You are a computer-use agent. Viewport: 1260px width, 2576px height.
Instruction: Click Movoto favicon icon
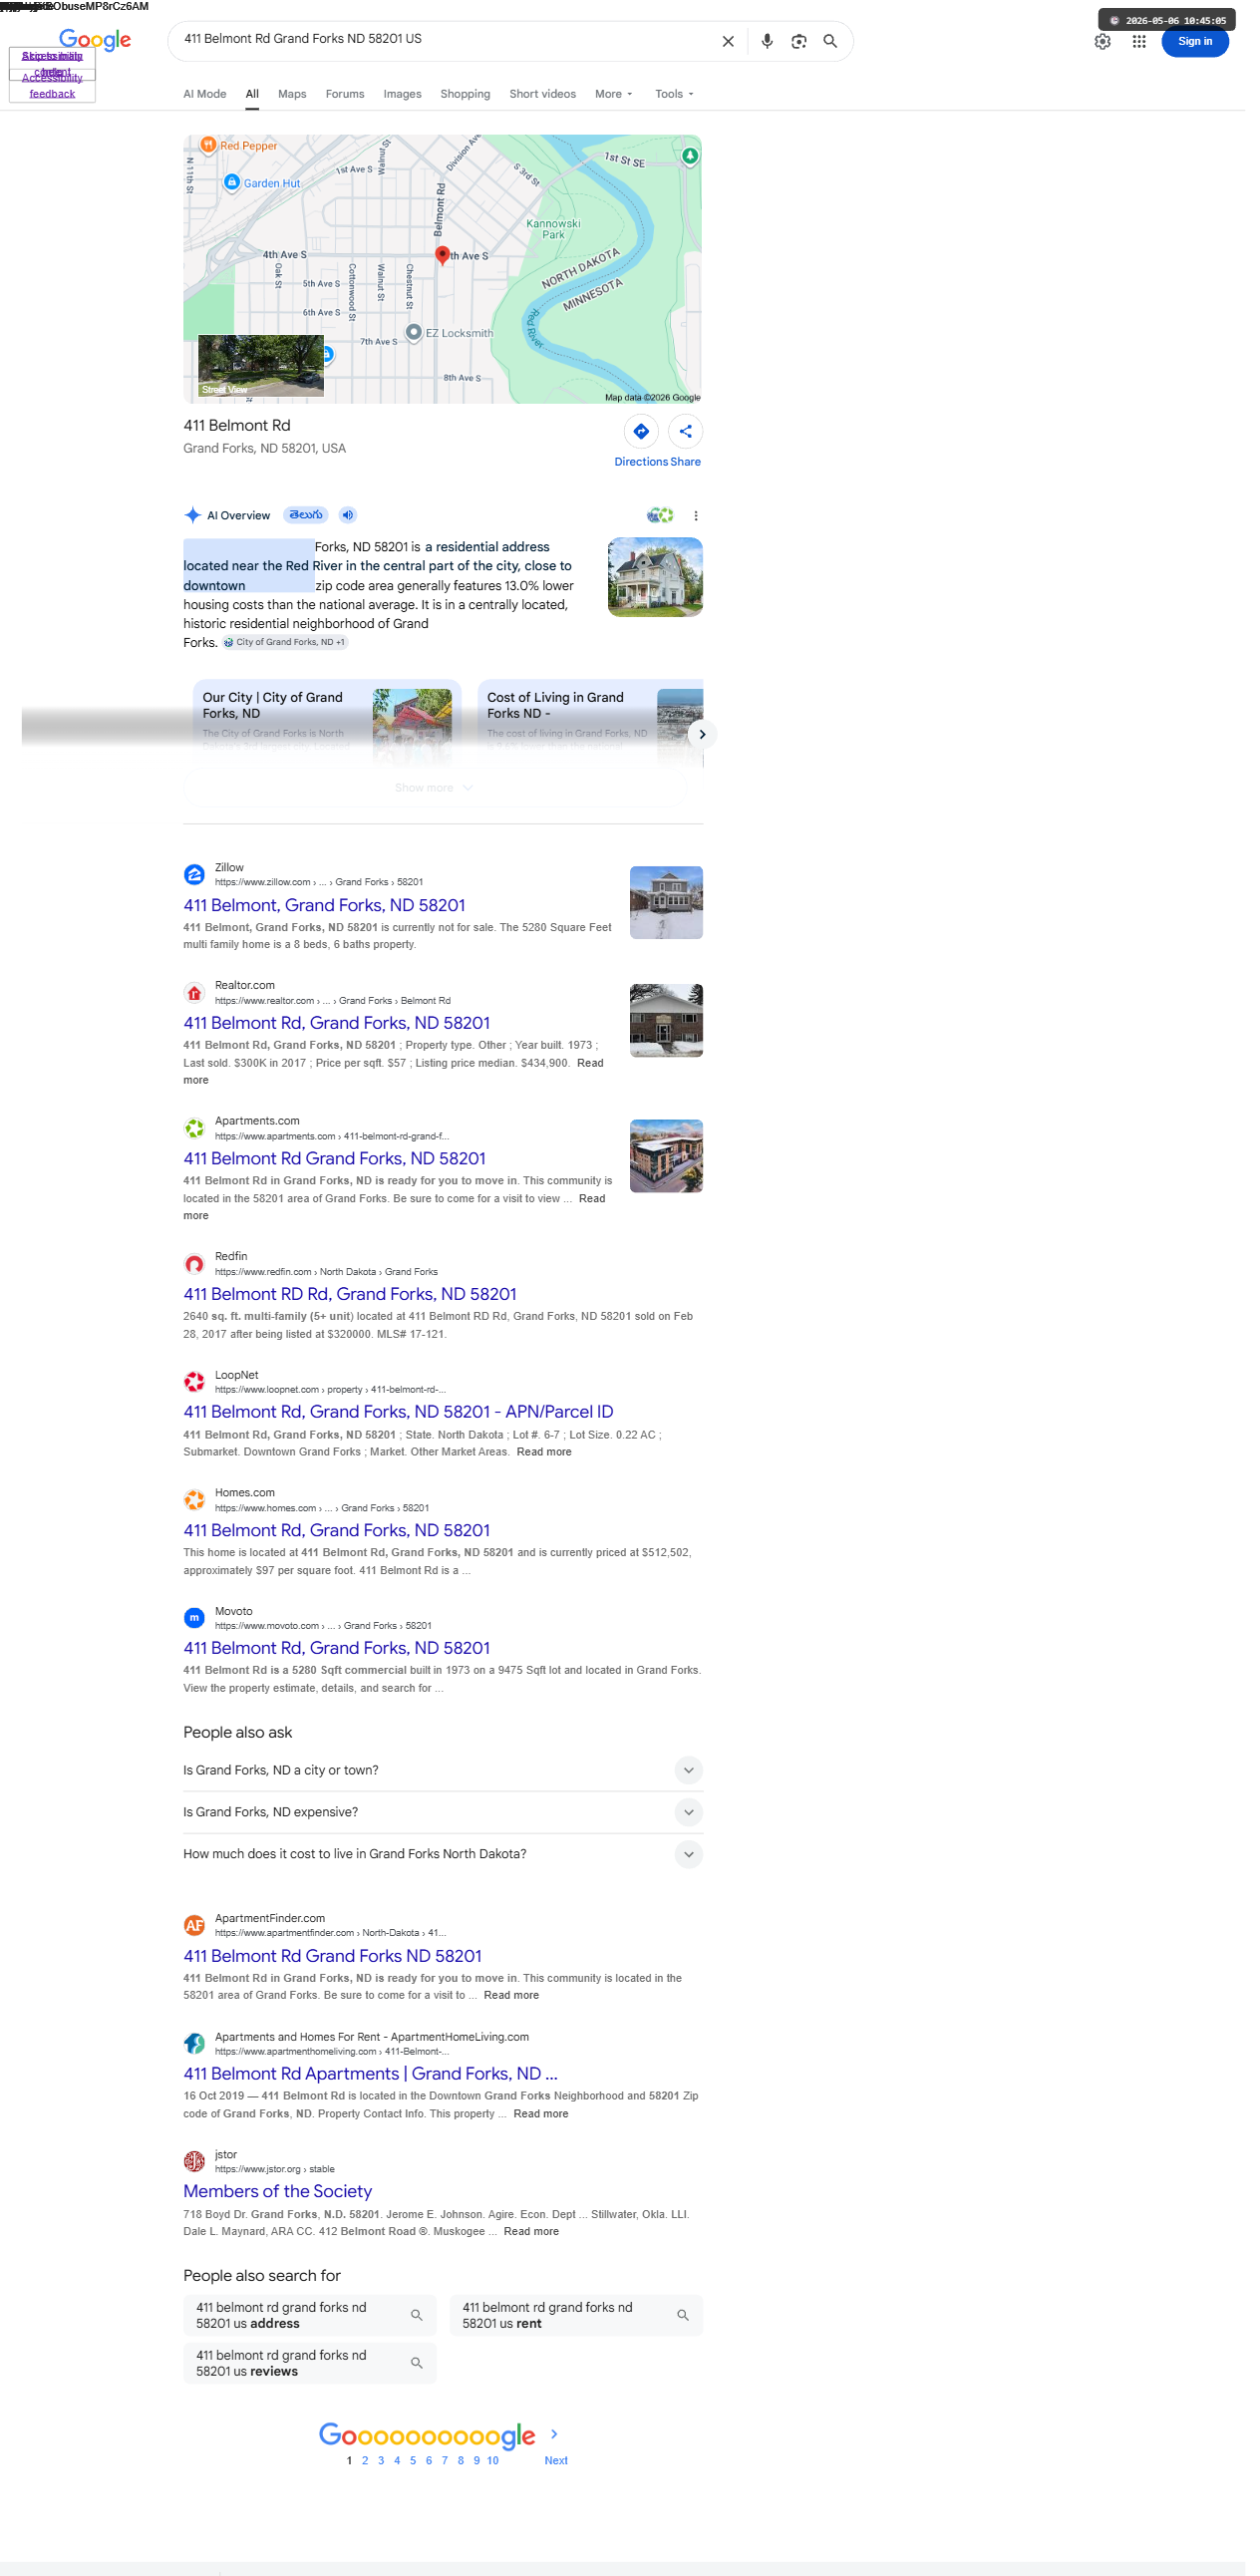(195, 1618)
